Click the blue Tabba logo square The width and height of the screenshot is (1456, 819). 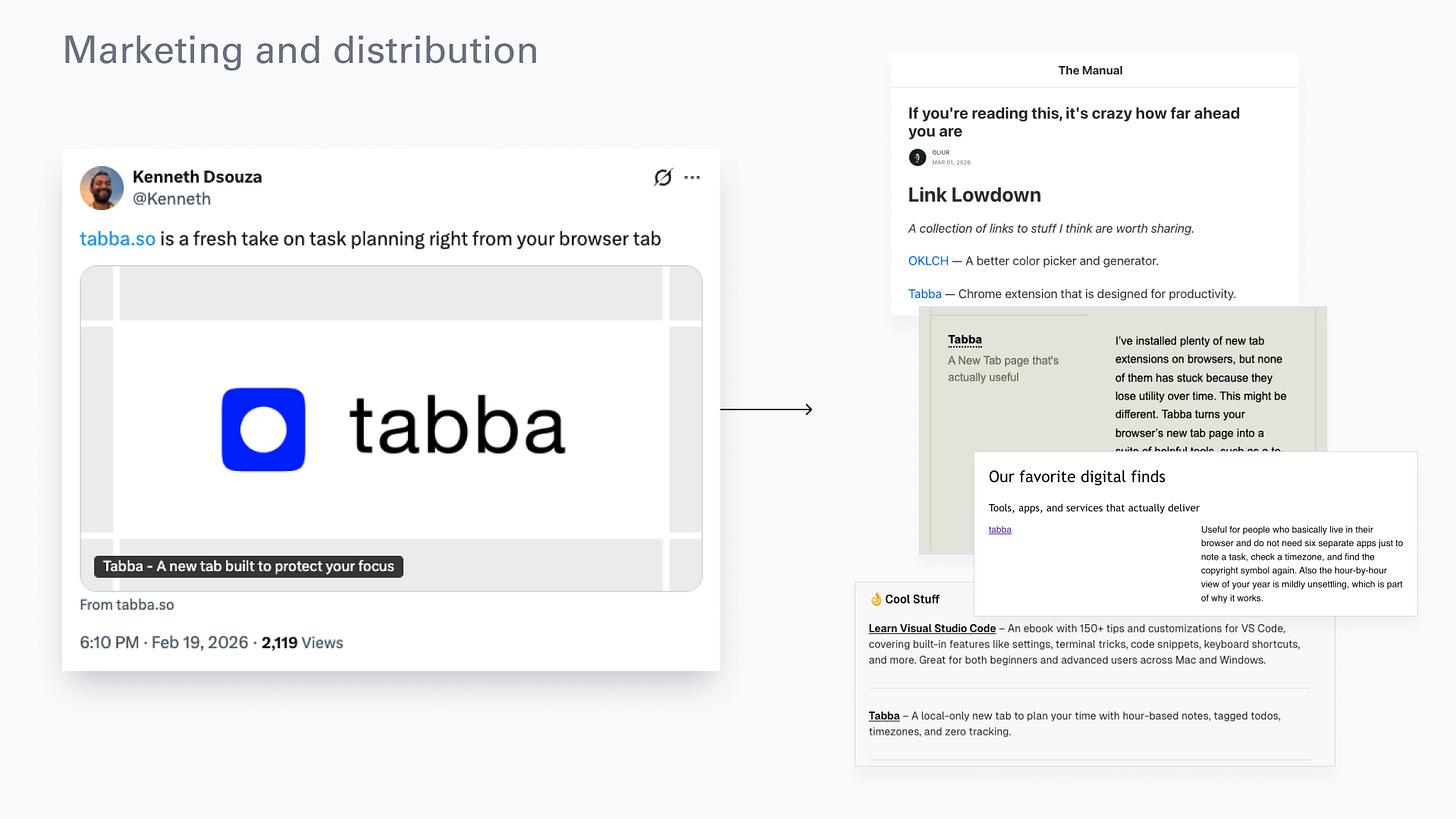263,429
